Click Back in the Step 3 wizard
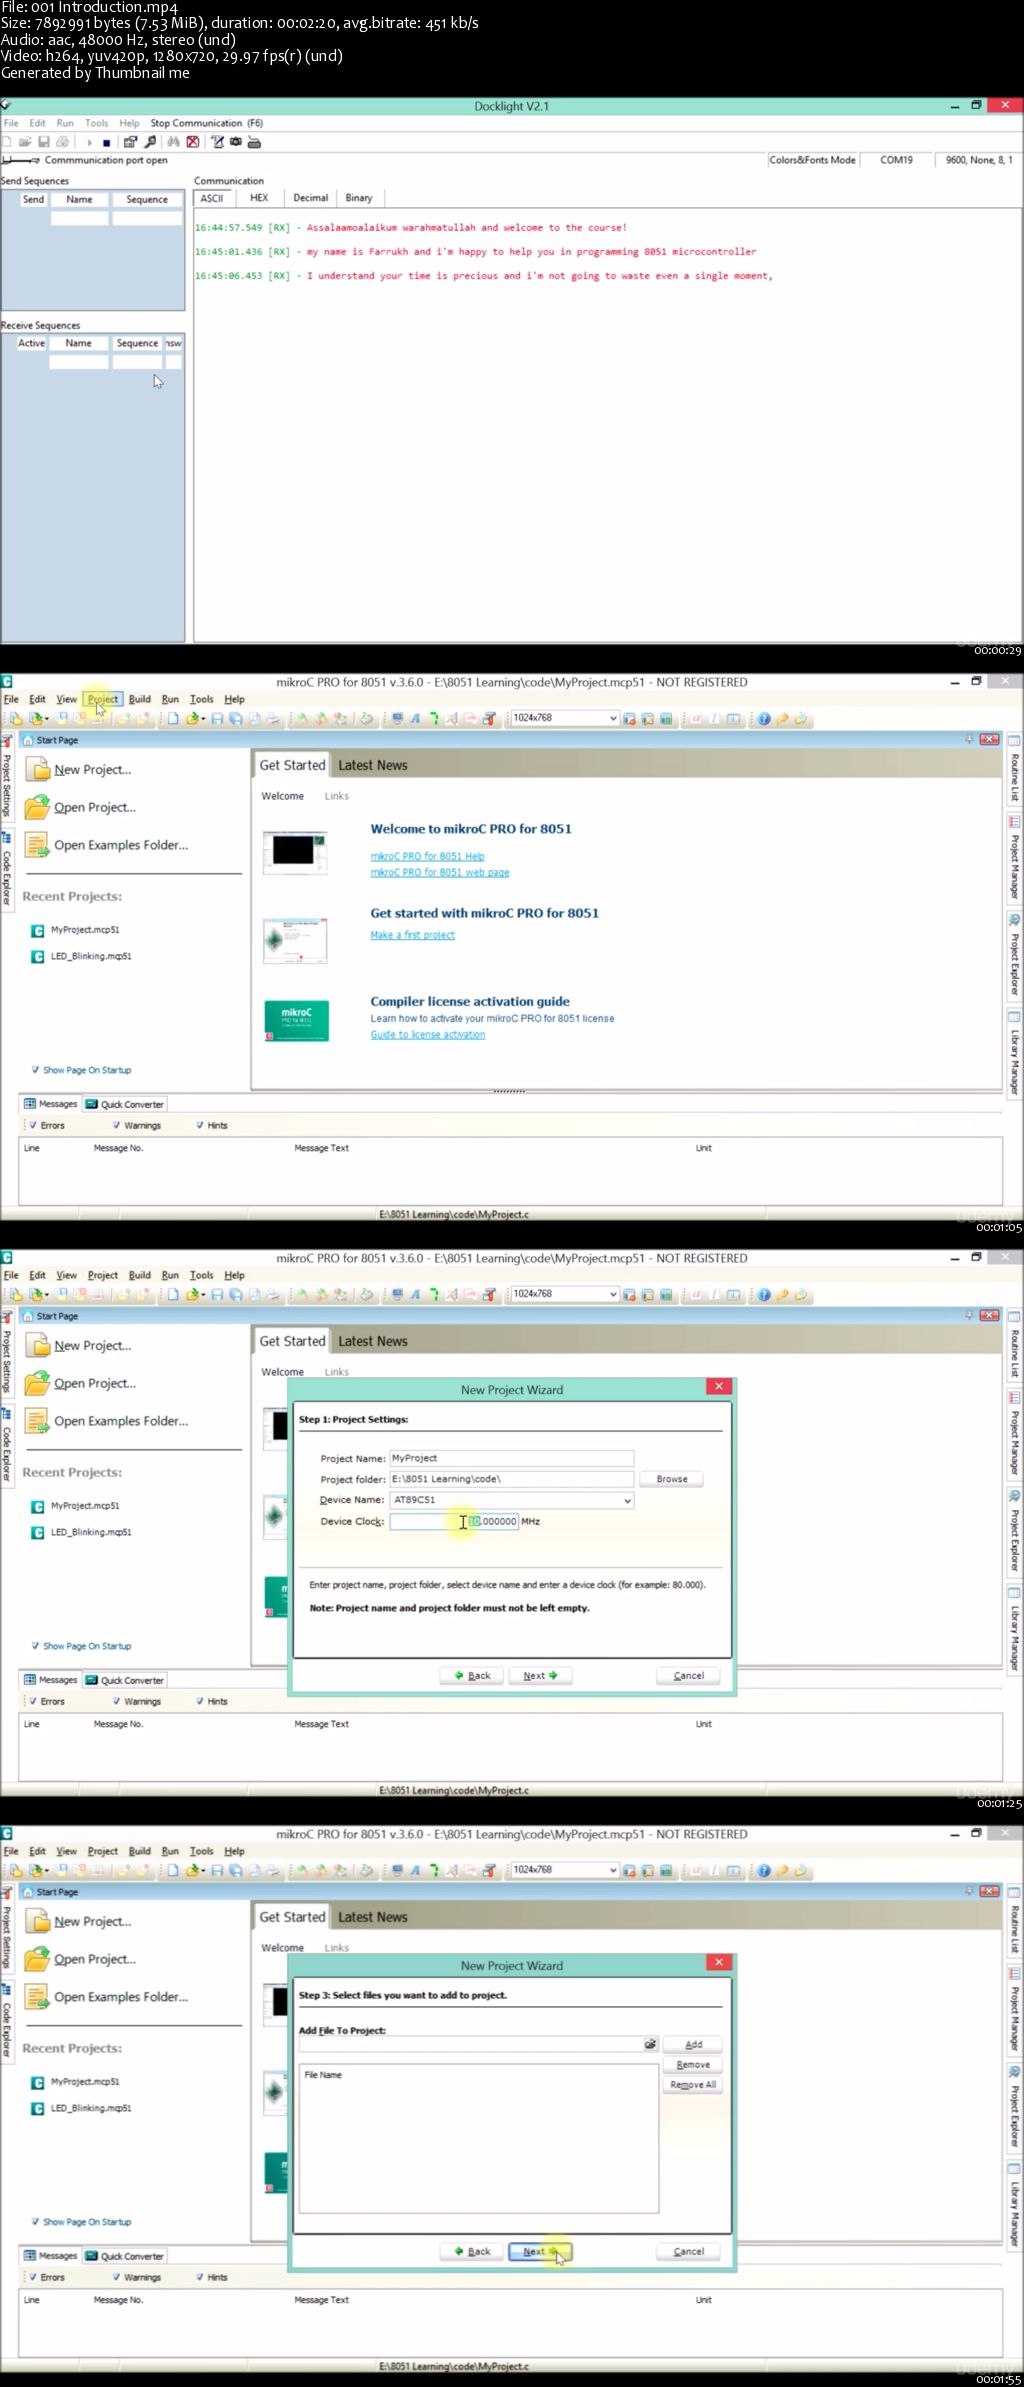 coord(472,2251)
